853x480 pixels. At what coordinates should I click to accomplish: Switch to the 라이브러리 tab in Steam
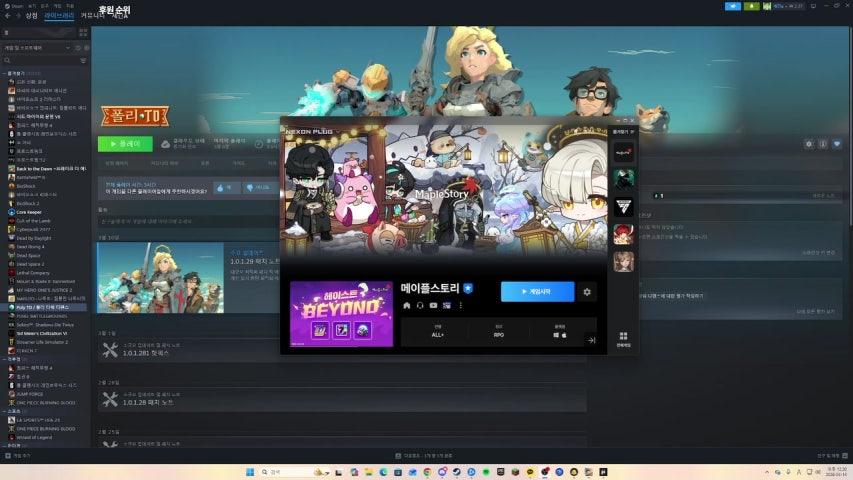[x=59, y=16]
